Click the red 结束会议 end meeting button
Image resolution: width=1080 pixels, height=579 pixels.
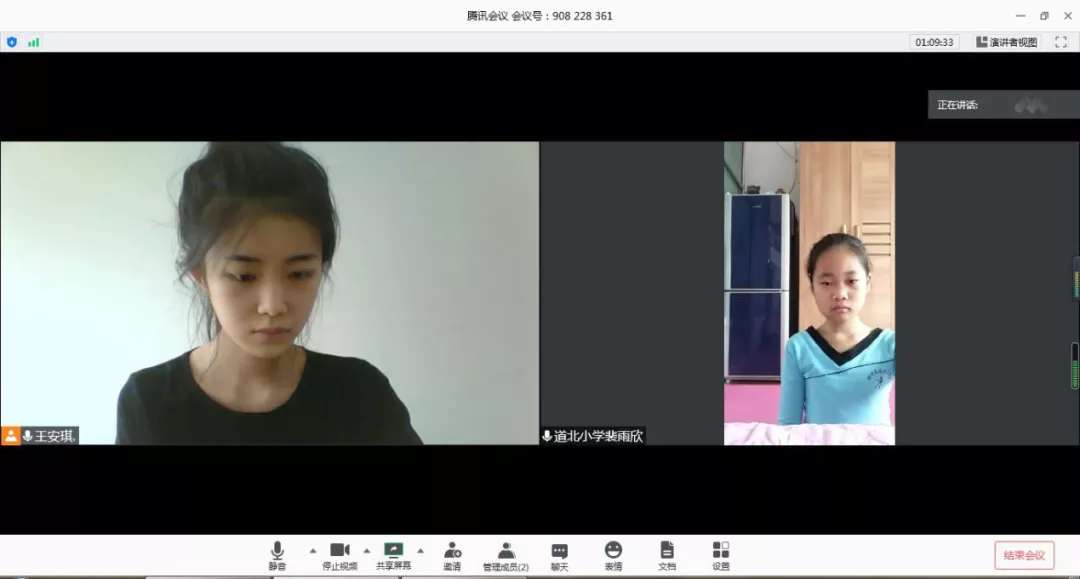click(1024, 555)
